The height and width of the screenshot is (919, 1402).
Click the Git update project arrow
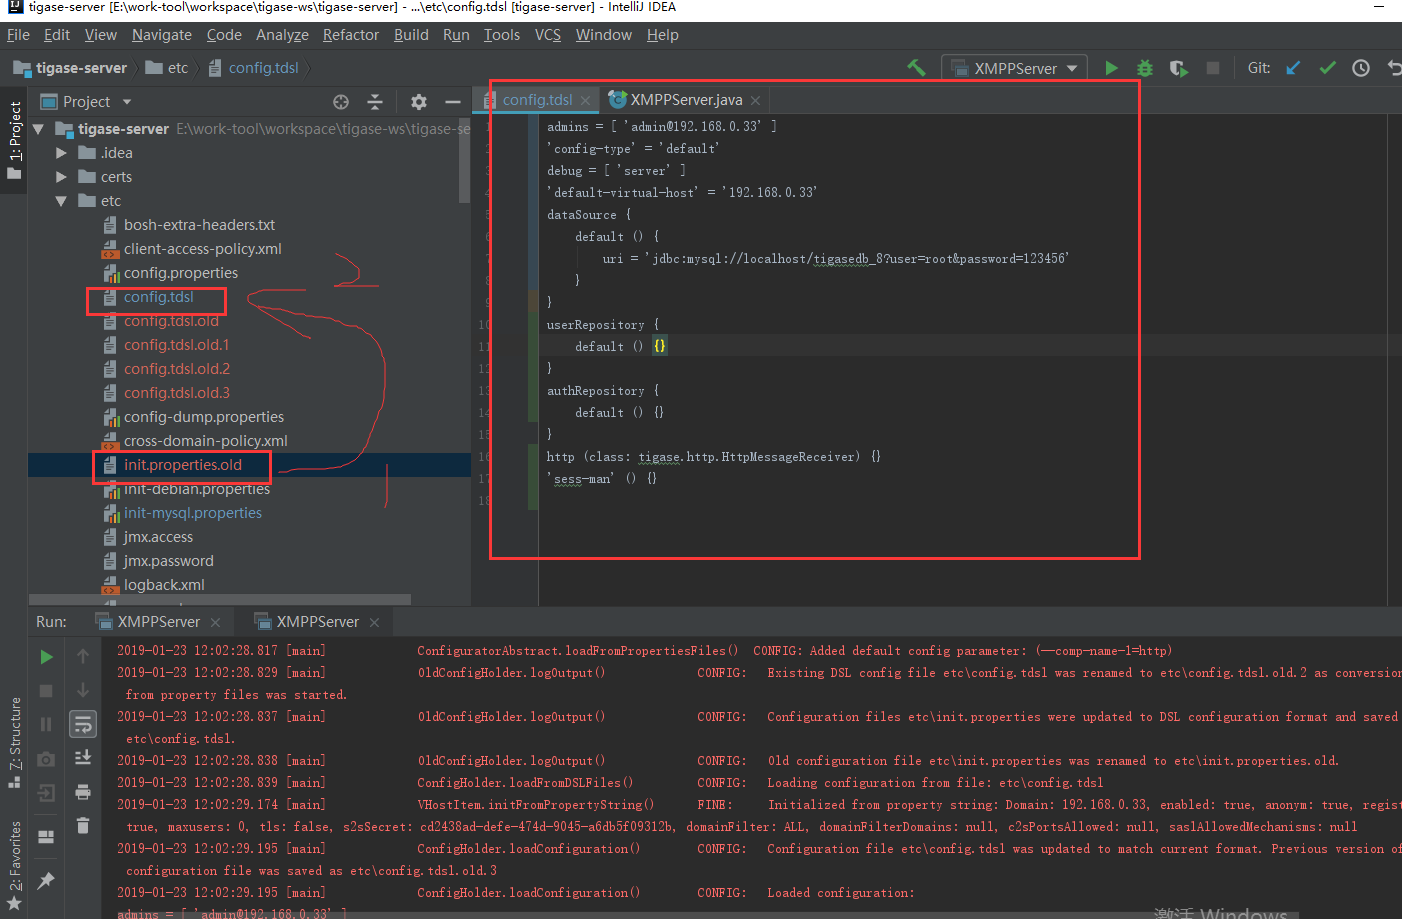[1293, 68]
